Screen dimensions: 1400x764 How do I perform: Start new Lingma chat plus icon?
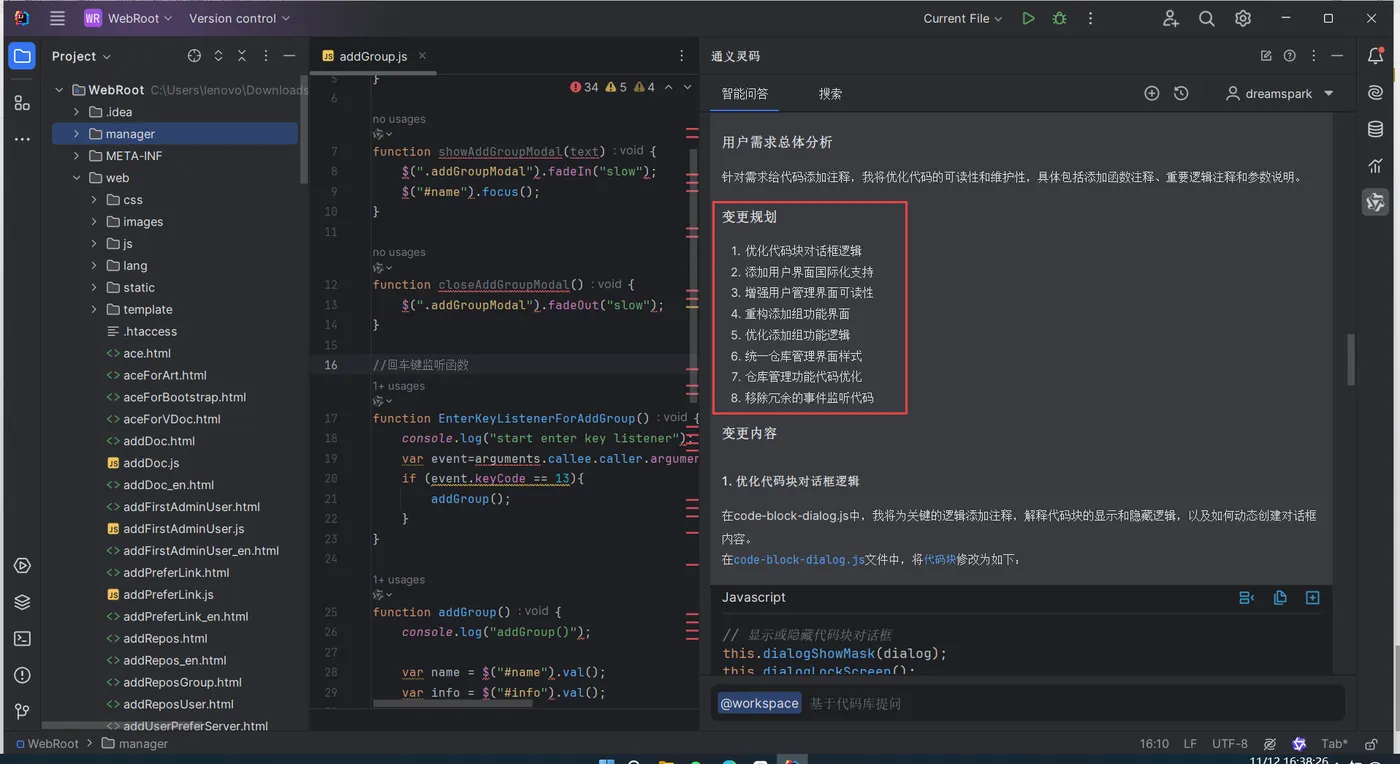point(1152,93)
